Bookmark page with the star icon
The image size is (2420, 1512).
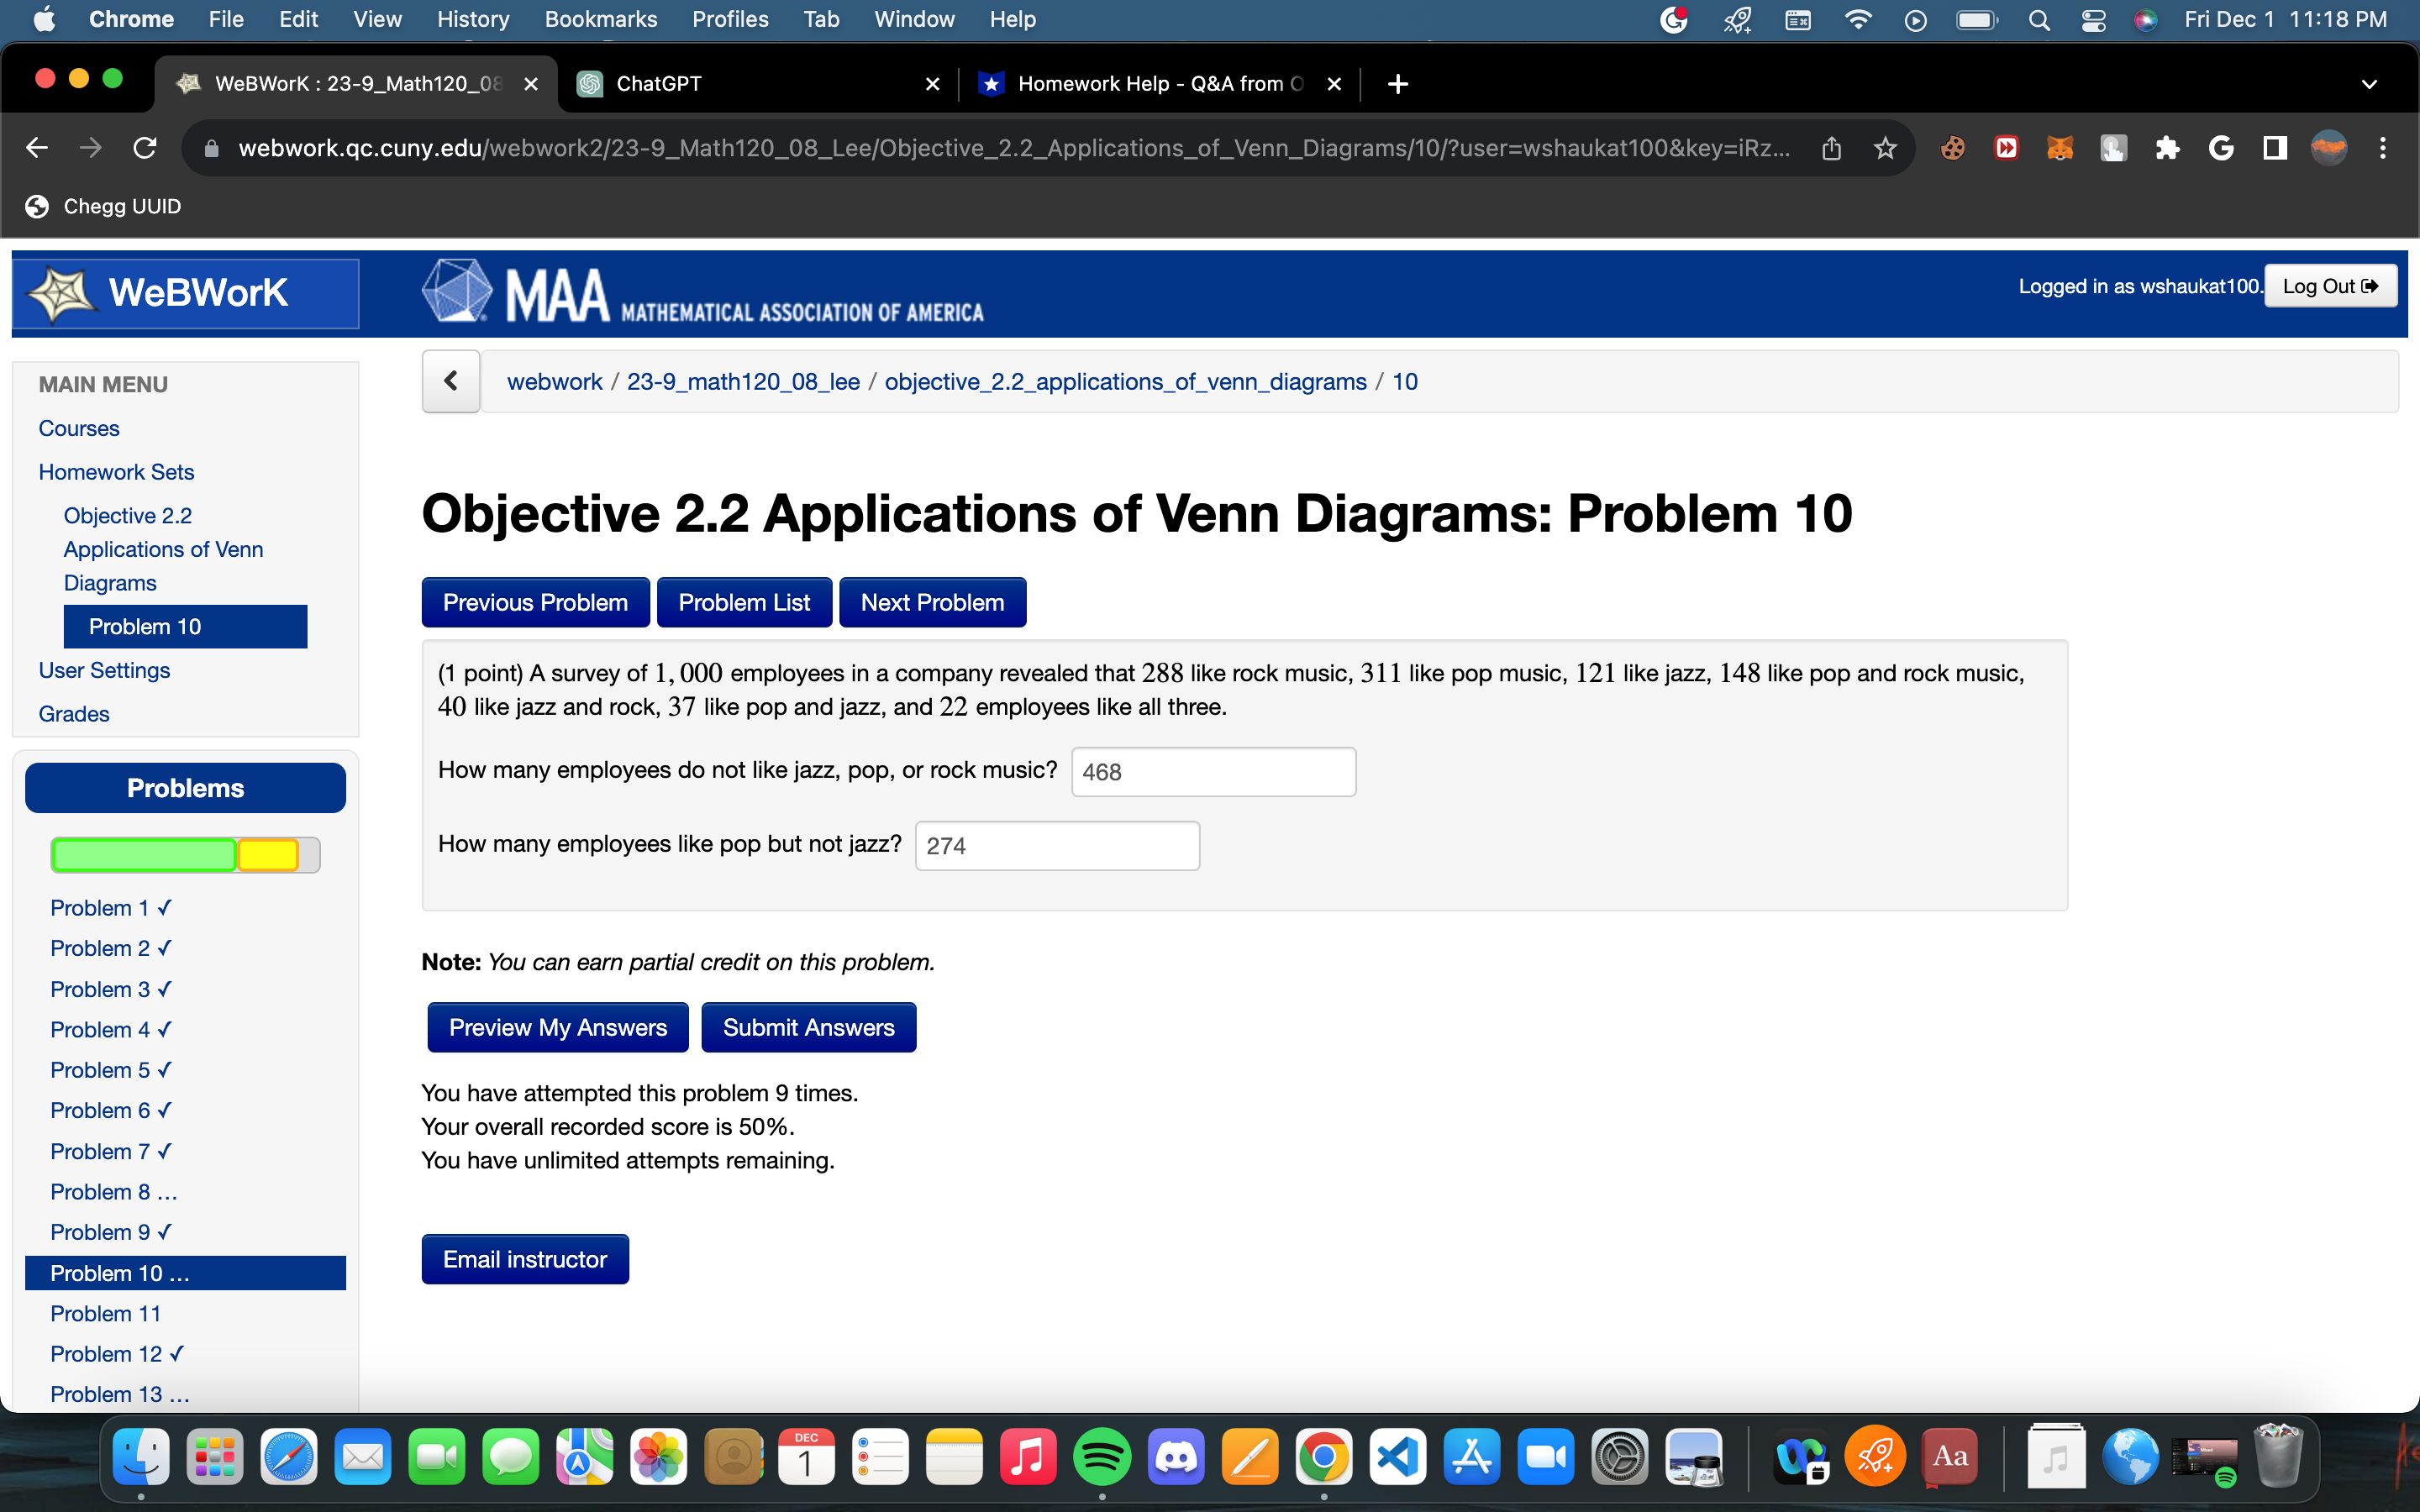pyautogui.click(x=1885, y=148)
